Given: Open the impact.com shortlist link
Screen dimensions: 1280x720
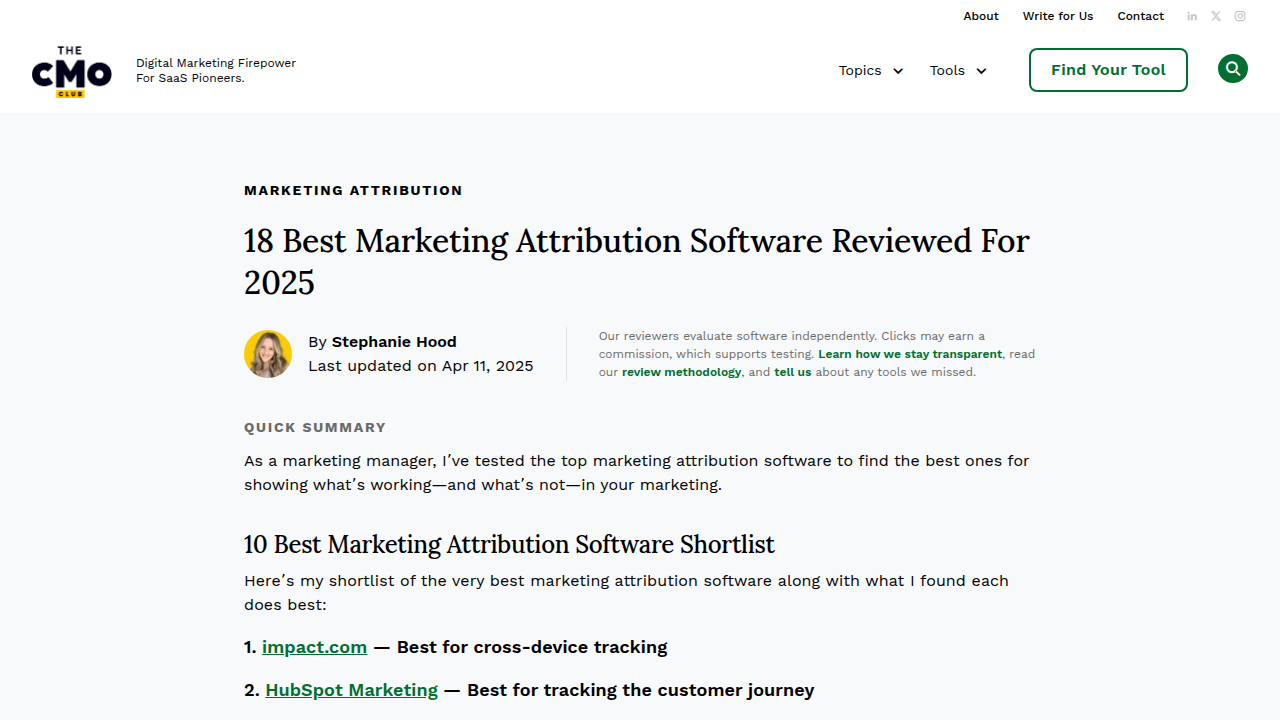Looking at the screenshot, I should (x=314, y=647).
